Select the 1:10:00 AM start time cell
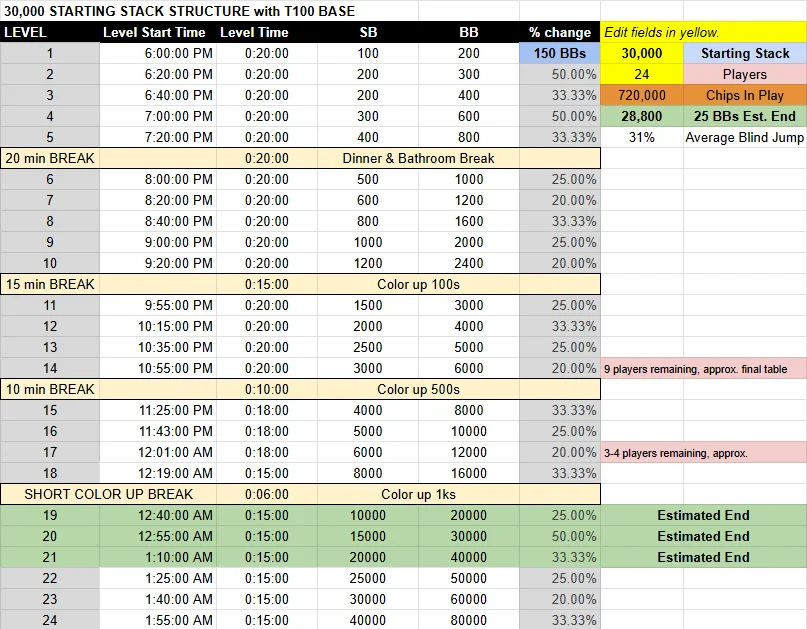The height and width of the screenshot is (629, 807). (158, 557)
